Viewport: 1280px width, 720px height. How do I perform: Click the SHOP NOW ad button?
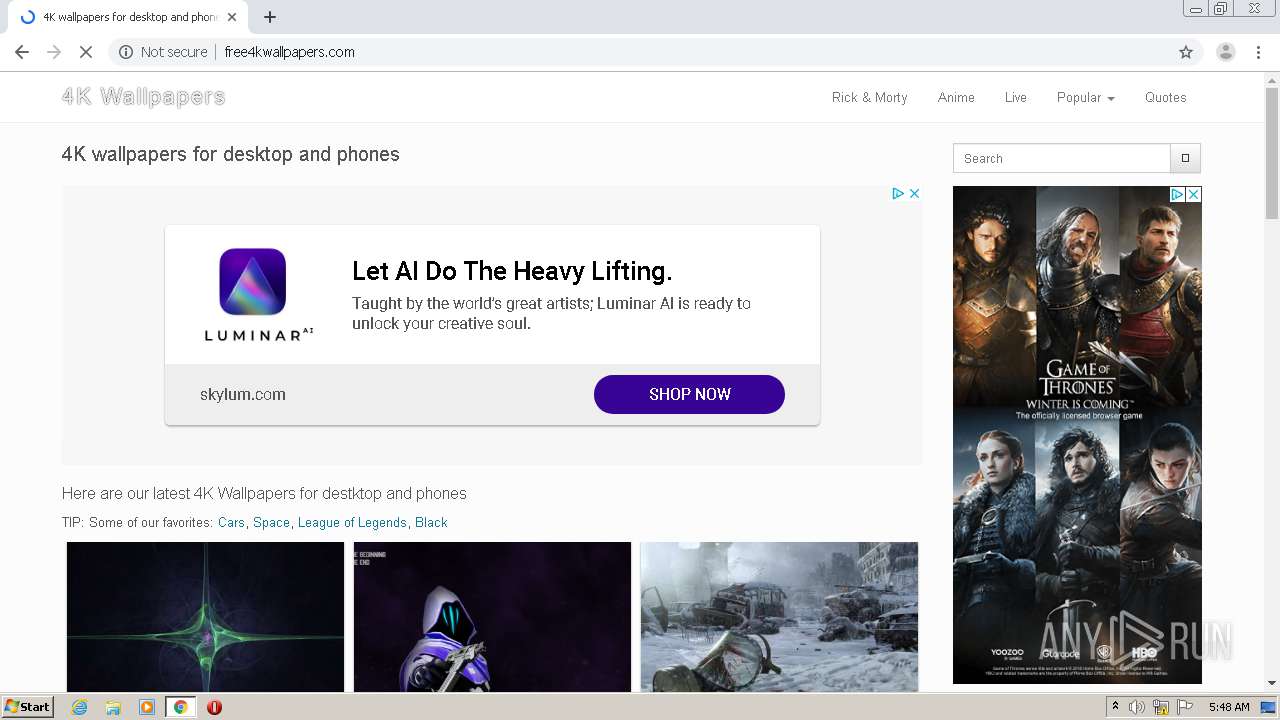tap(689, 394)
